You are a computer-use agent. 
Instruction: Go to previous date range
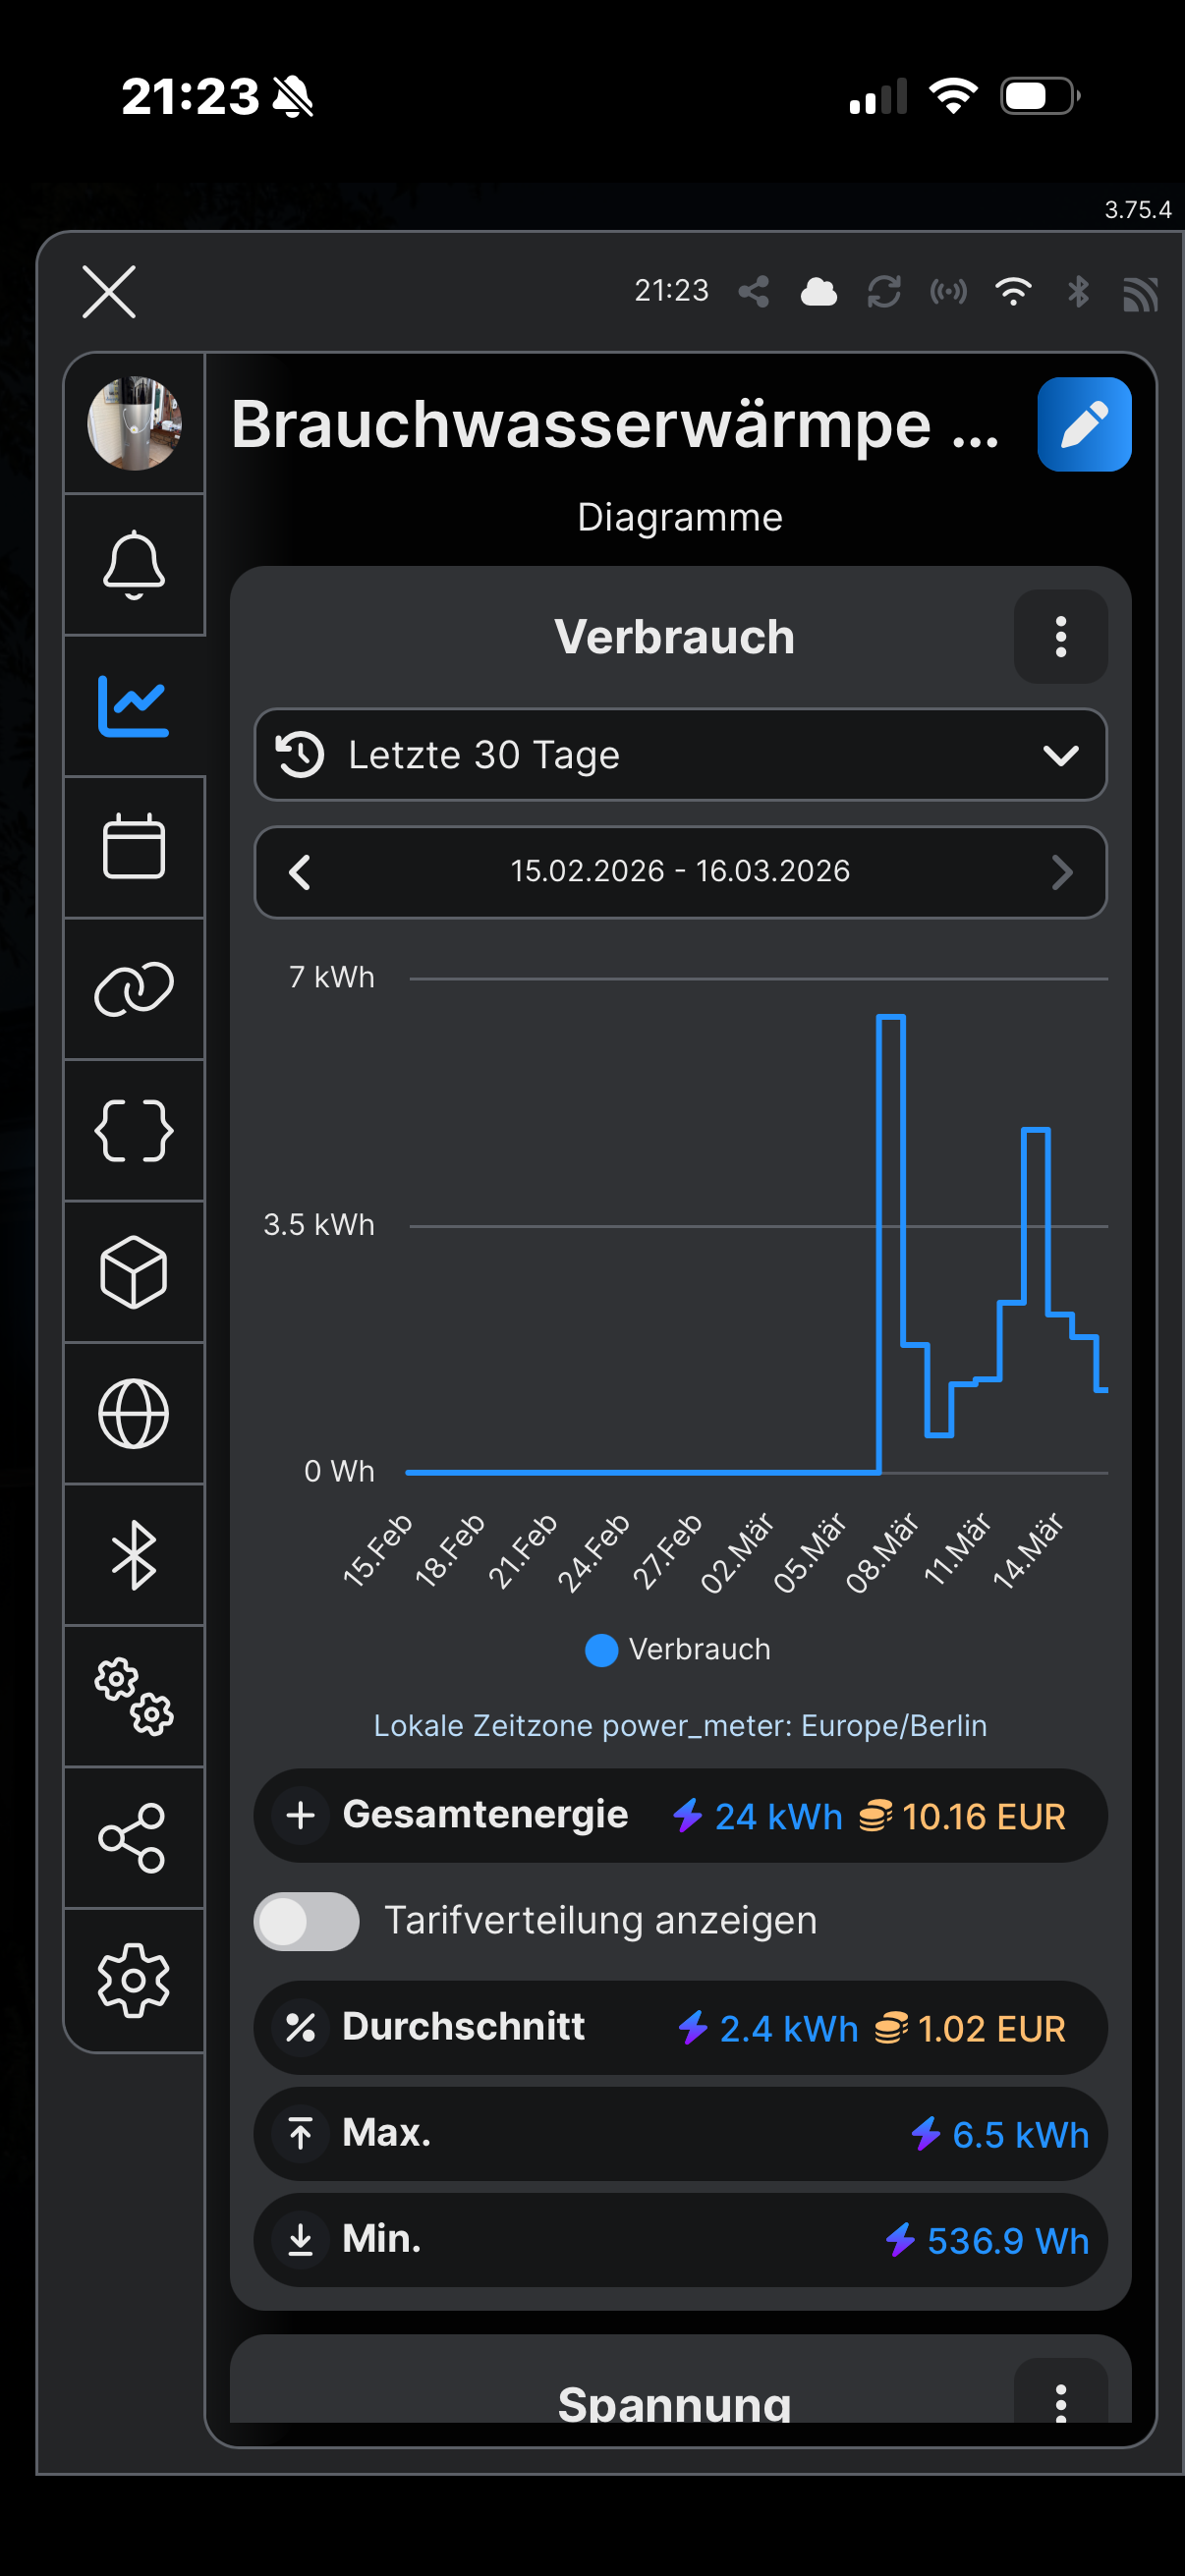click(x=300, y=872)
